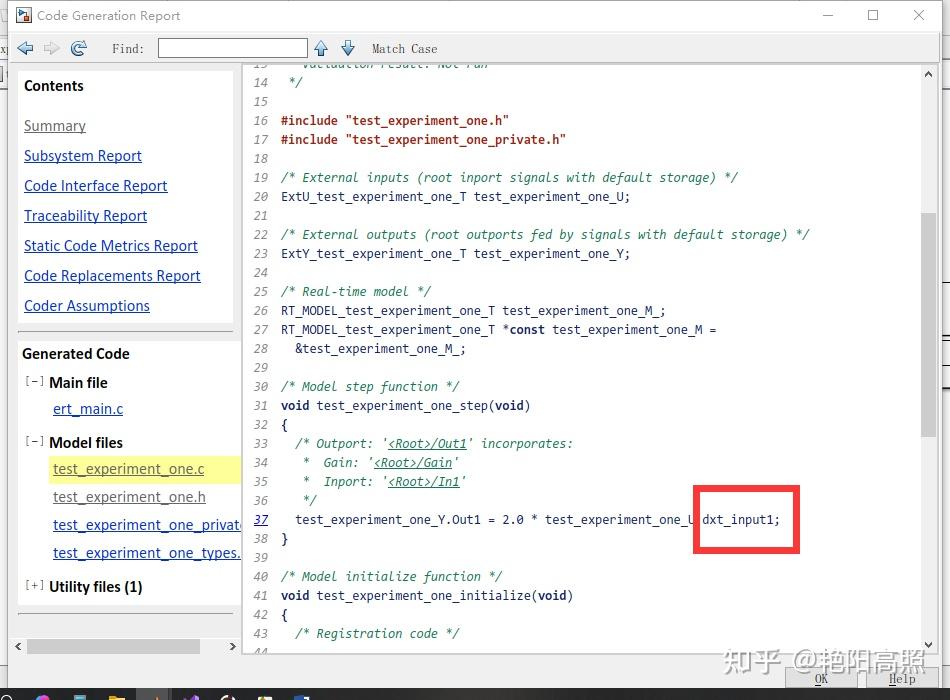
Task: Collapse the Model files section
Action: (x=33, y=441)
